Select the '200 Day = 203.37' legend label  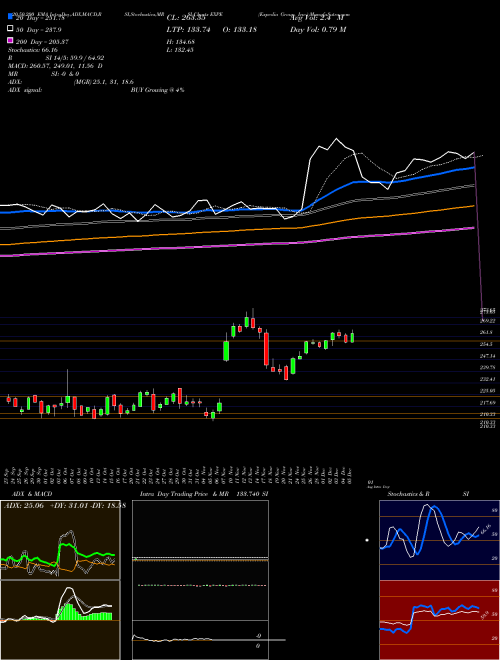[42, 42]
